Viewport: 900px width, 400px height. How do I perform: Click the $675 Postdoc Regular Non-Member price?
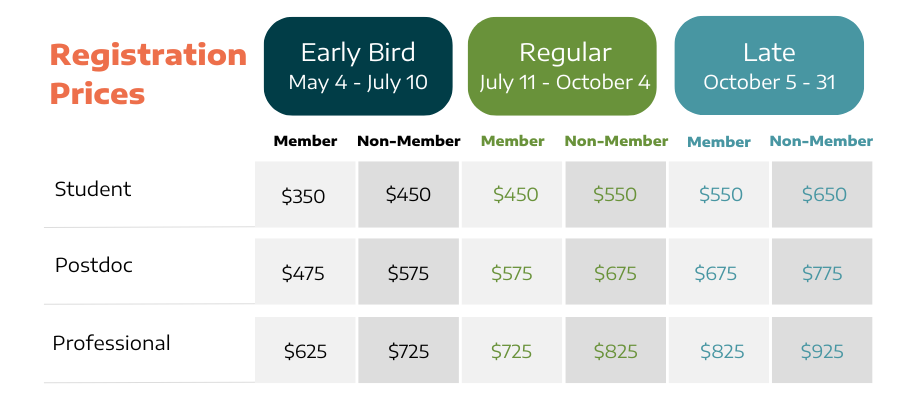616,273
